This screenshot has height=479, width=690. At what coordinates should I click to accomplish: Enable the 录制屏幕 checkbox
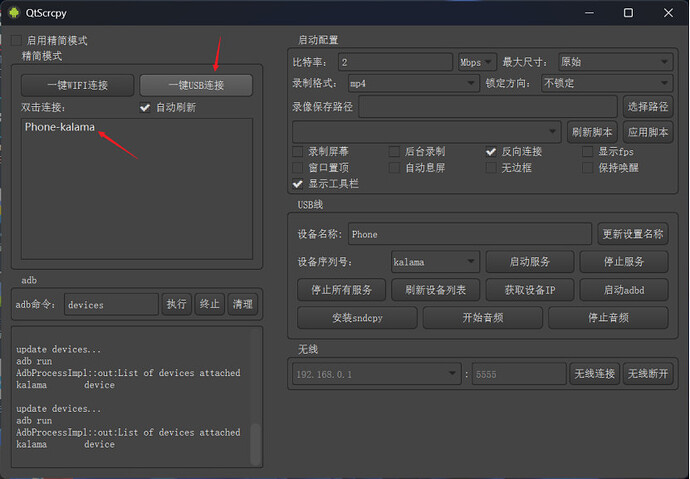click(297, 152)
